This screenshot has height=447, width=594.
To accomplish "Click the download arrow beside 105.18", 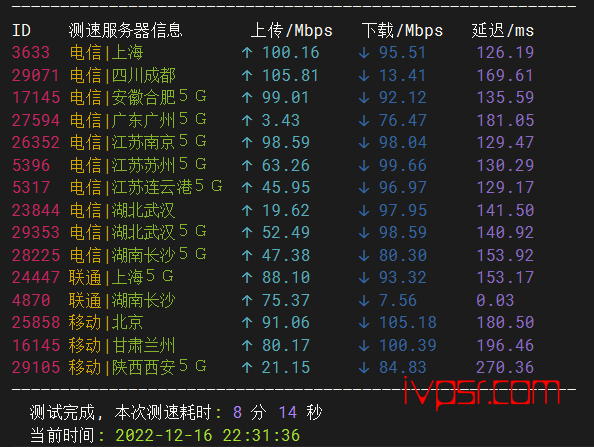I will coord(364,323).
